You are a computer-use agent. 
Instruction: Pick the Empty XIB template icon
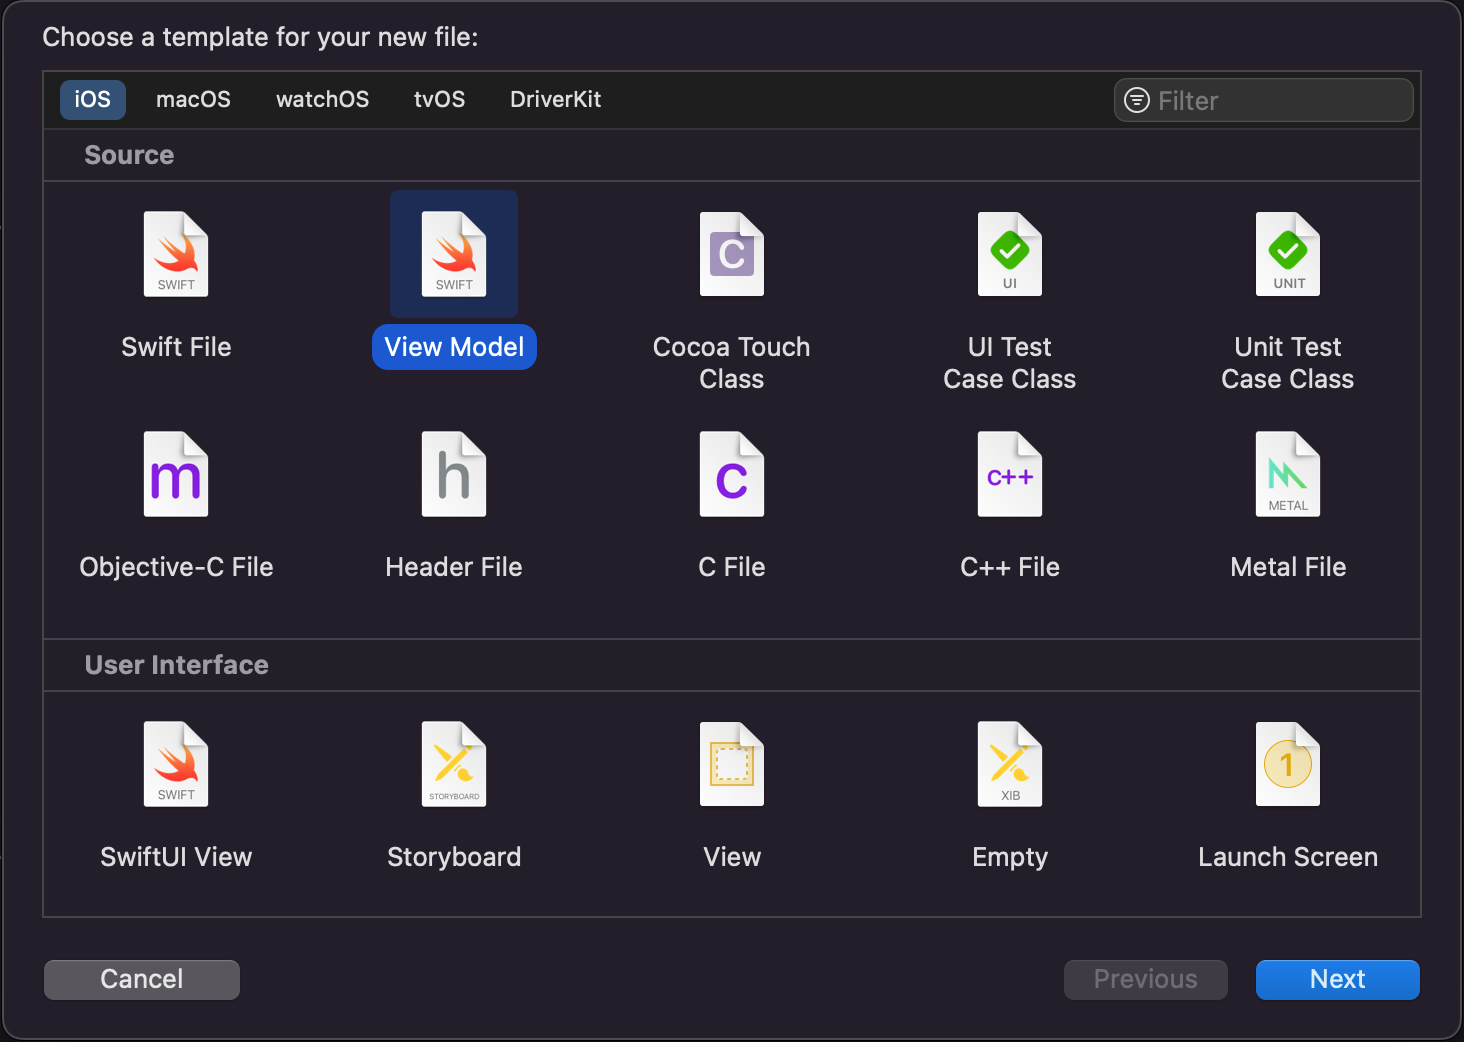[x=1010, y=764]
